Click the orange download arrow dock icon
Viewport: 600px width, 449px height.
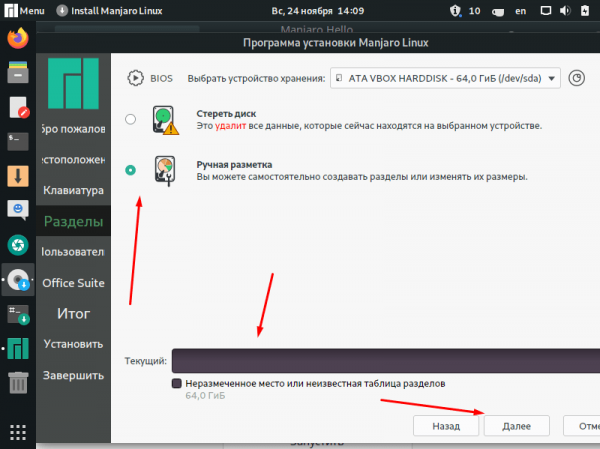coord(18,176)
